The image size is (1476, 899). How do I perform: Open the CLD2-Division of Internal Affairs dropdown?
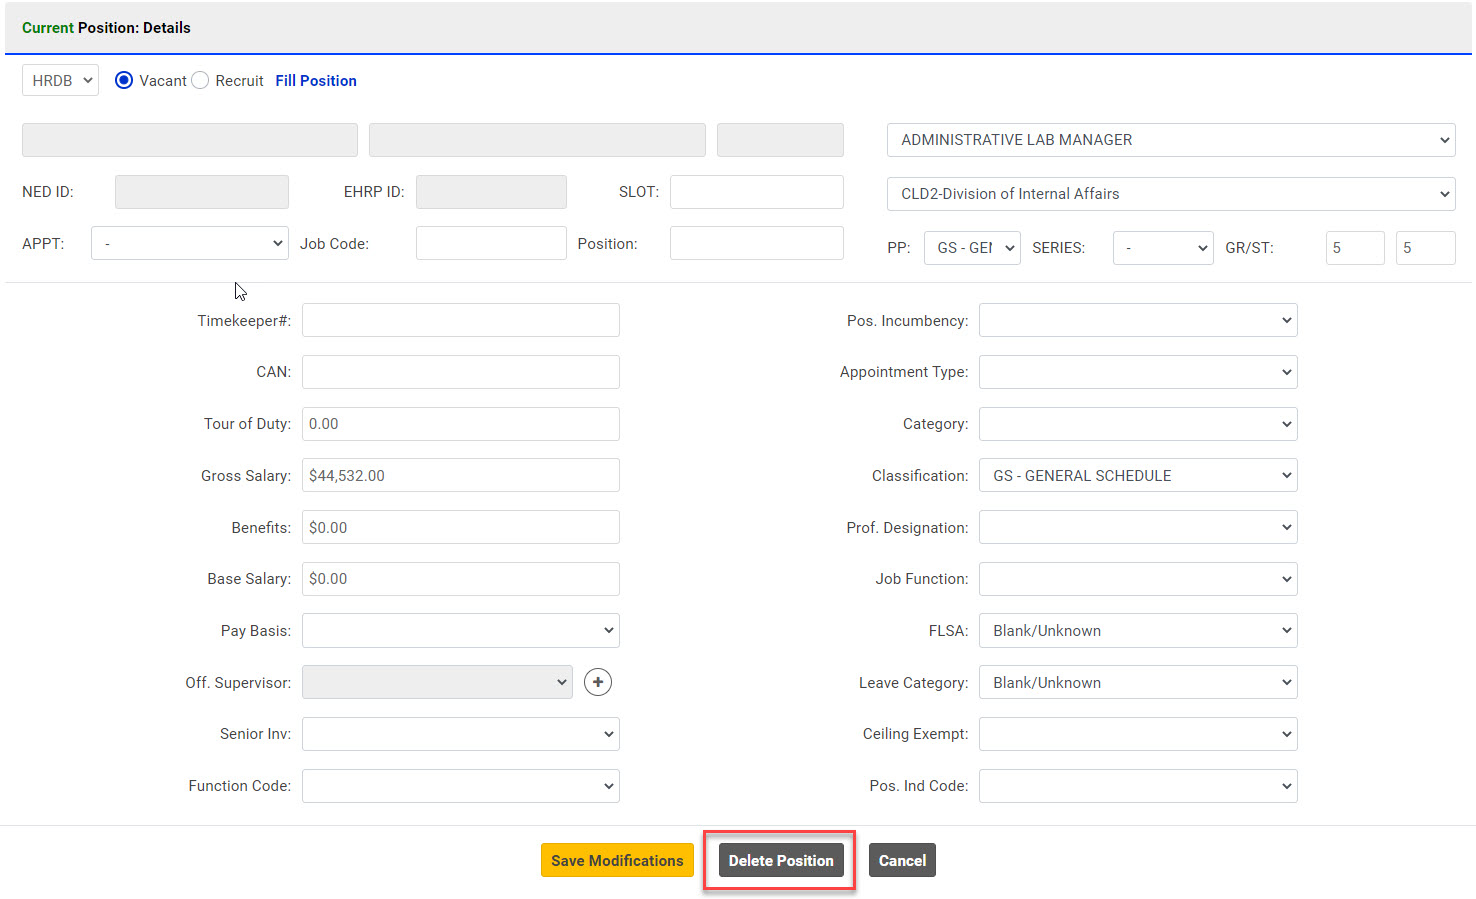click(1171, 194)
